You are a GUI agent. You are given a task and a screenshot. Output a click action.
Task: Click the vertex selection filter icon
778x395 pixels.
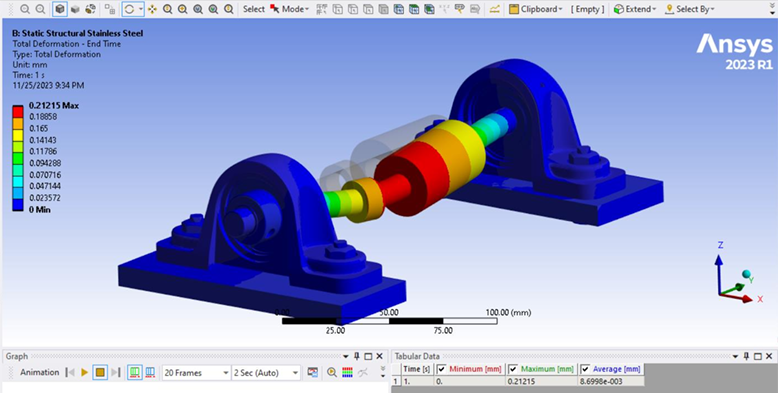point(322,9)
